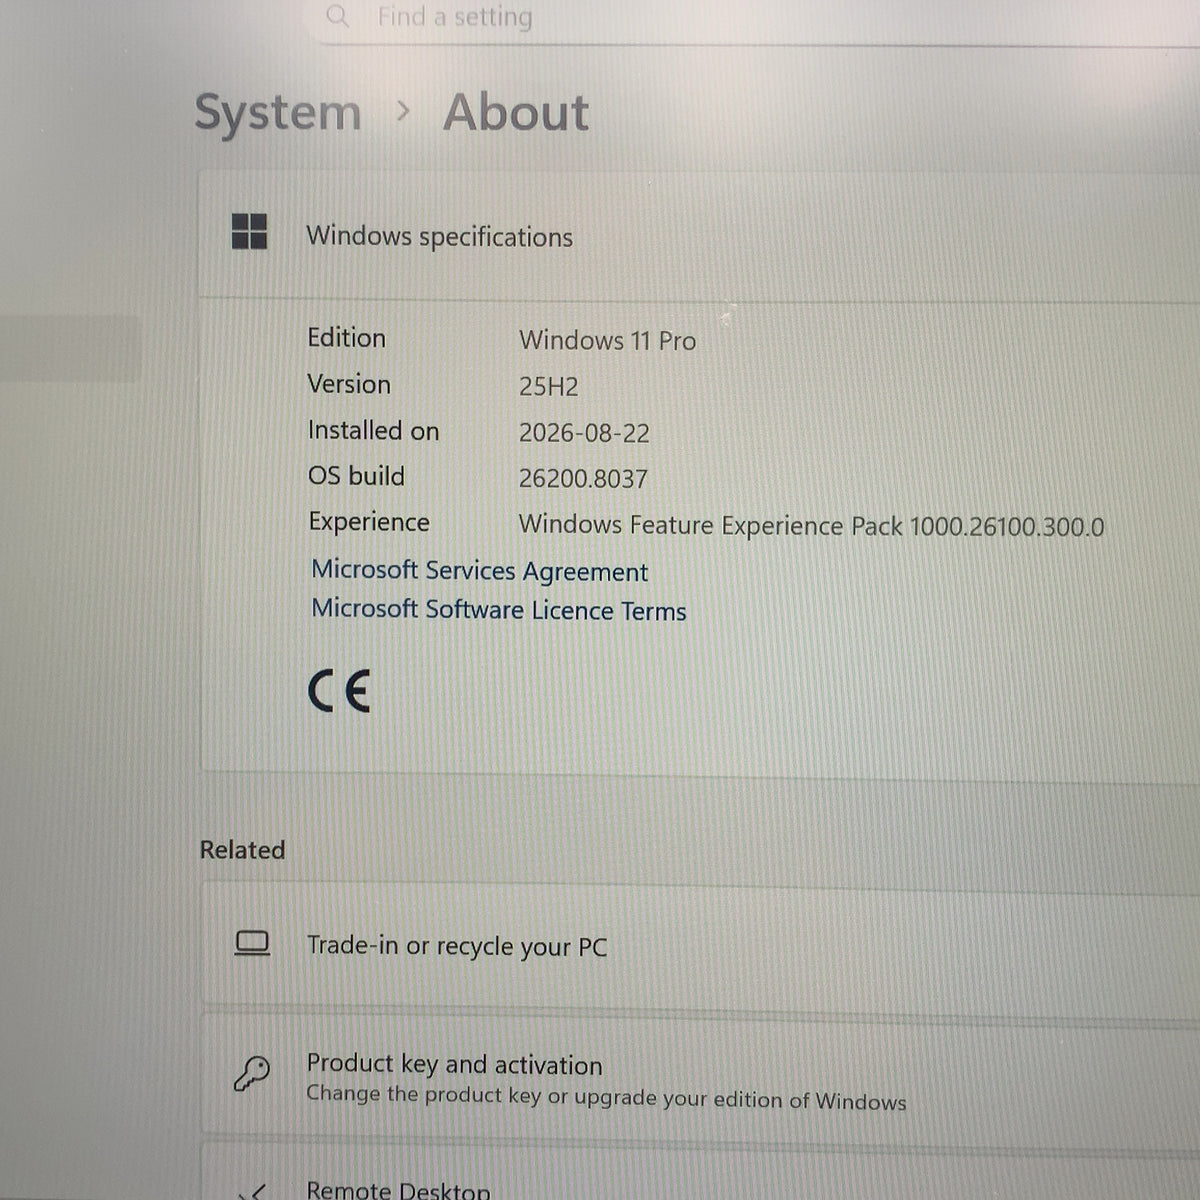This screenshot has width=1200, height=1200.
Task: Click the CE conformity mark
Action: tap(339, 691)
